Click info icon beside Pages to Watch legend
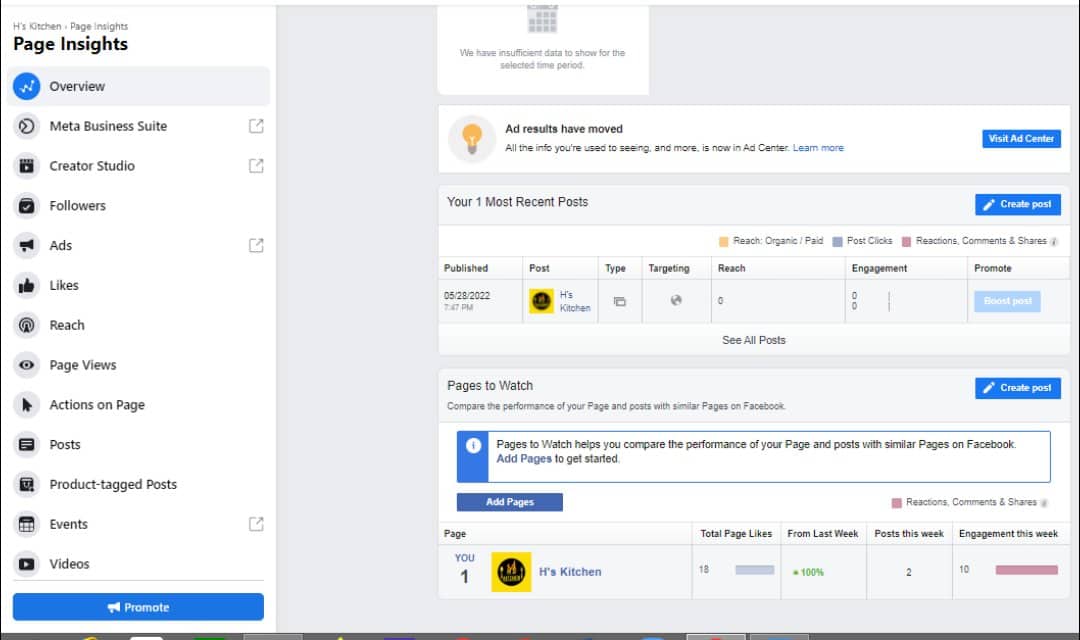This screenshot has width=1080, height=640. point(1044,503)
